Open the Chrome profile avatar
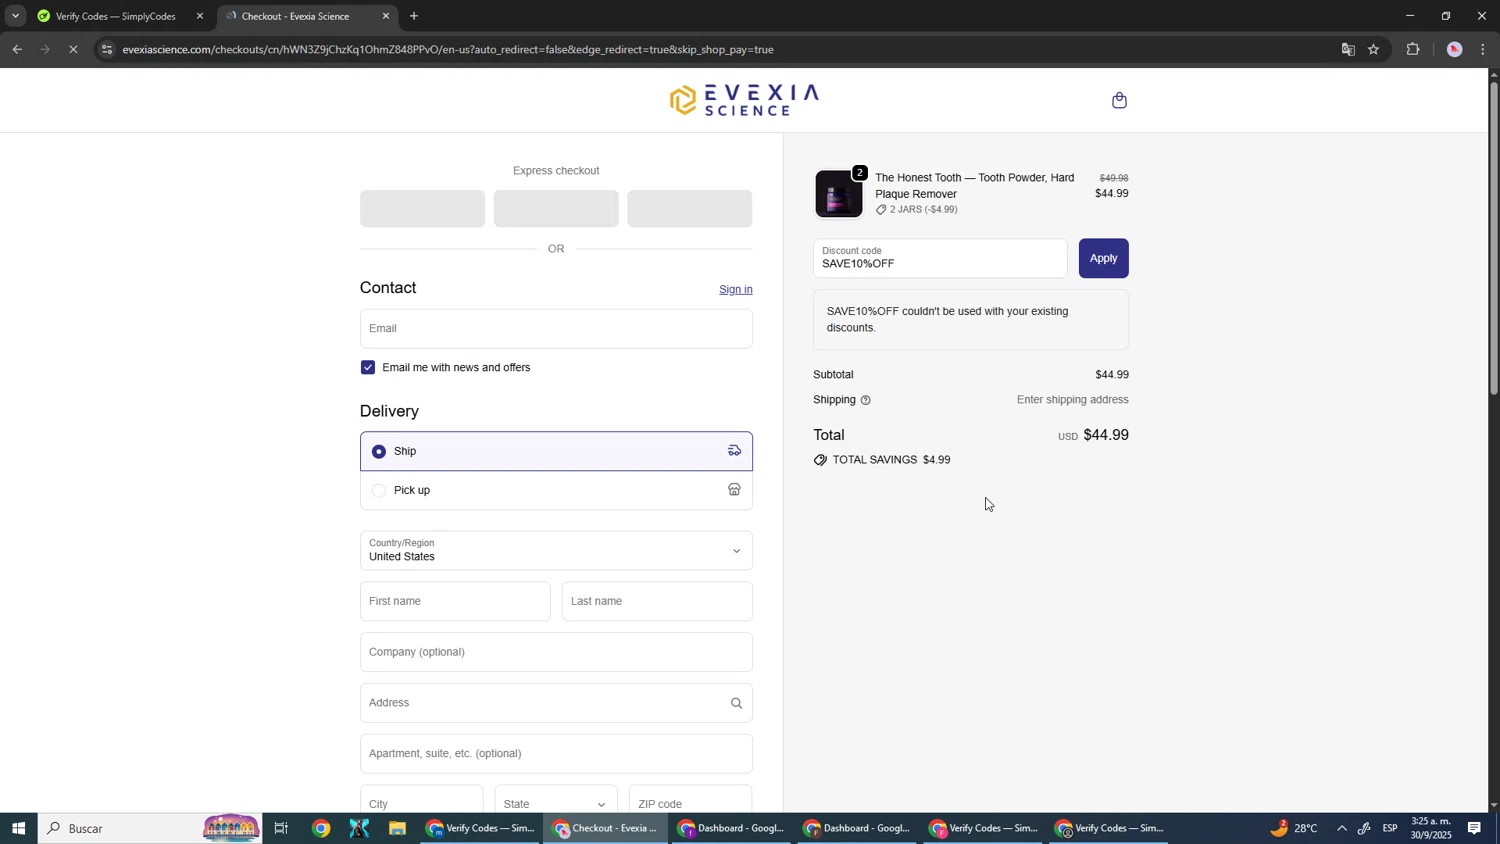Viewport: 1500px width, 844px height. 1454,49
